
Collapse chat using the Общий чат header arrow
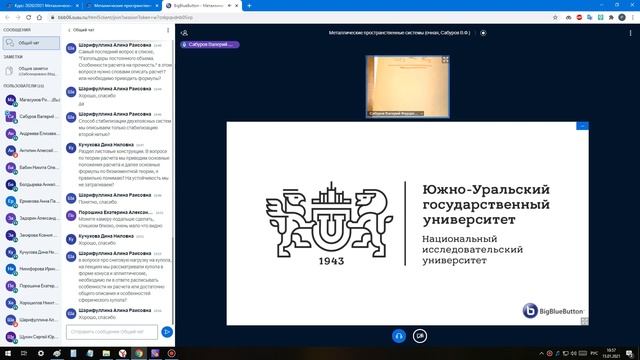81,30
